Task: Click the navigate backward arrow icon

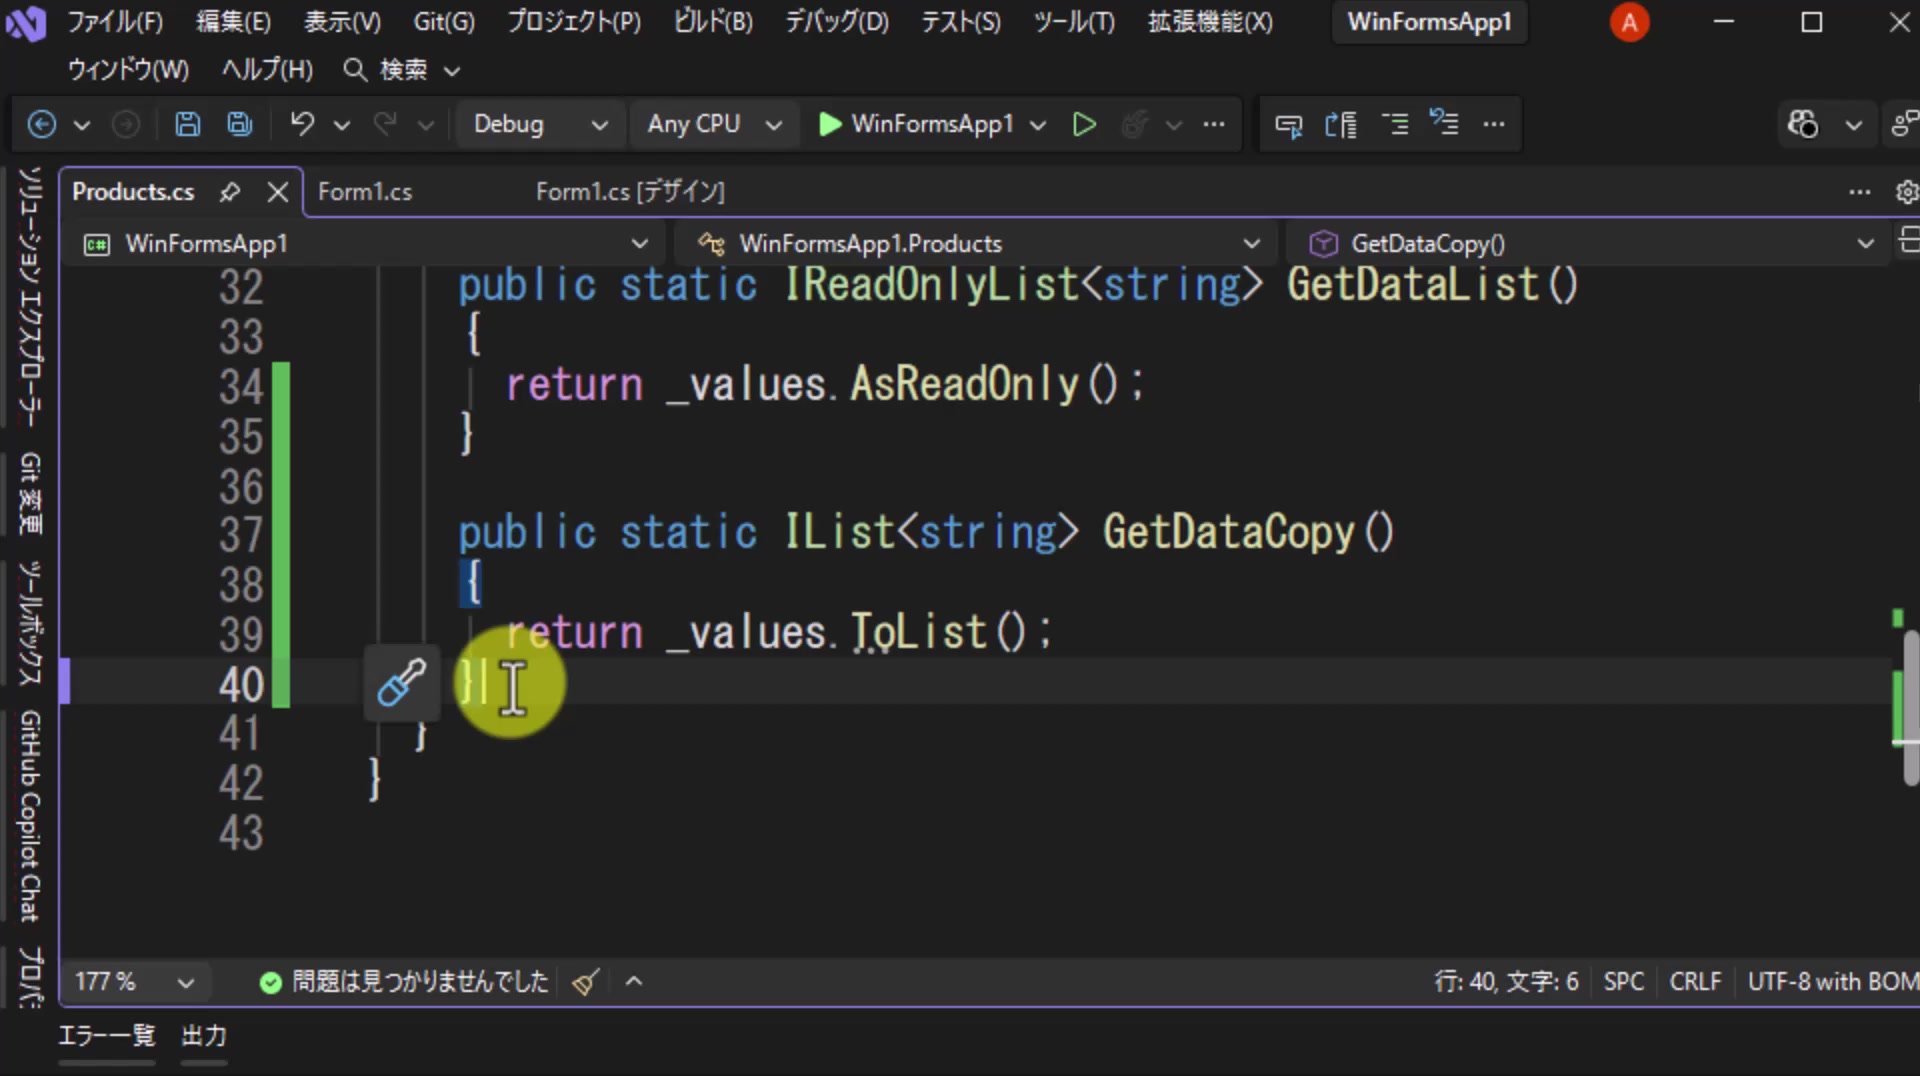Action: 41,124
